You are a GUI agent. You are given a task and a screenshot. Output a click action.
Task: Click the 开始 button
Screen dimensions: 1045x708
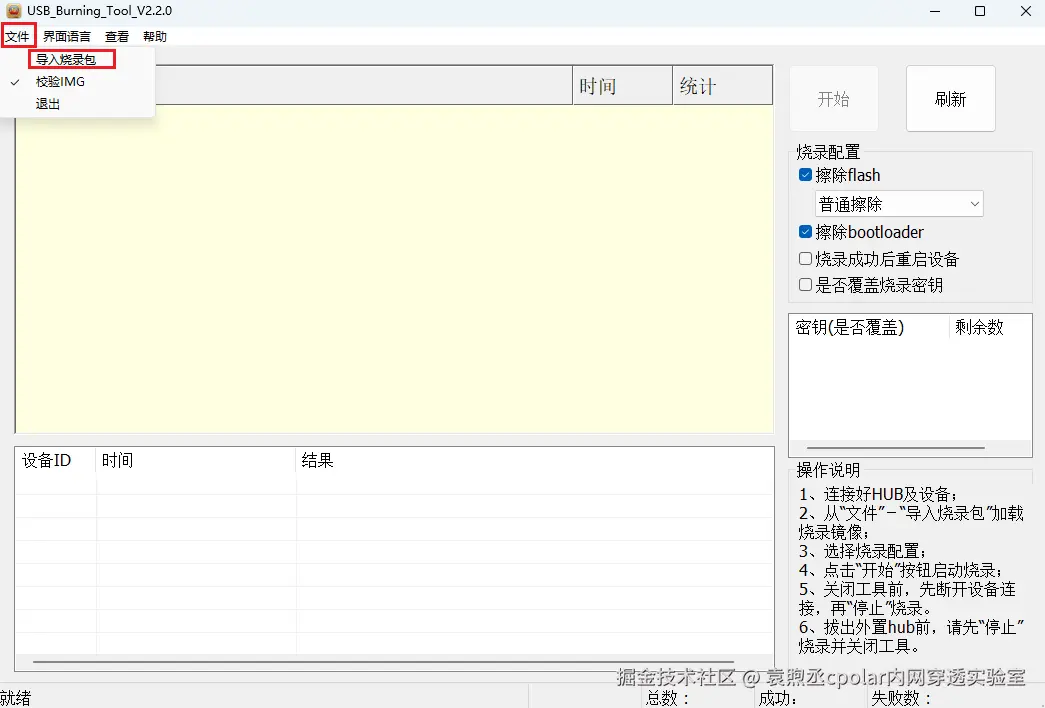[x=833, y=99]
